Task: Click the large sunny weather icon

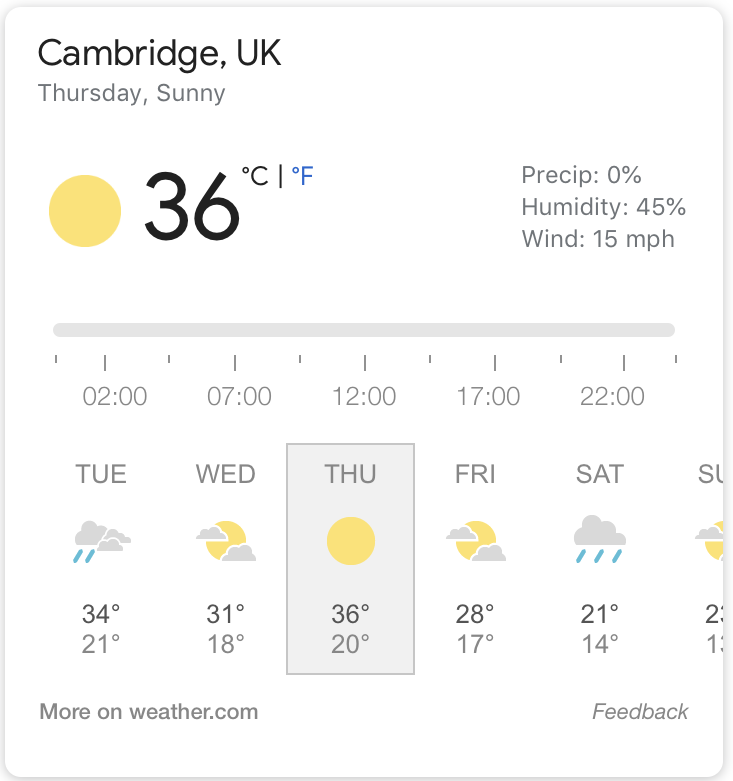Action: pyautogui.click(x=85, y=211)
